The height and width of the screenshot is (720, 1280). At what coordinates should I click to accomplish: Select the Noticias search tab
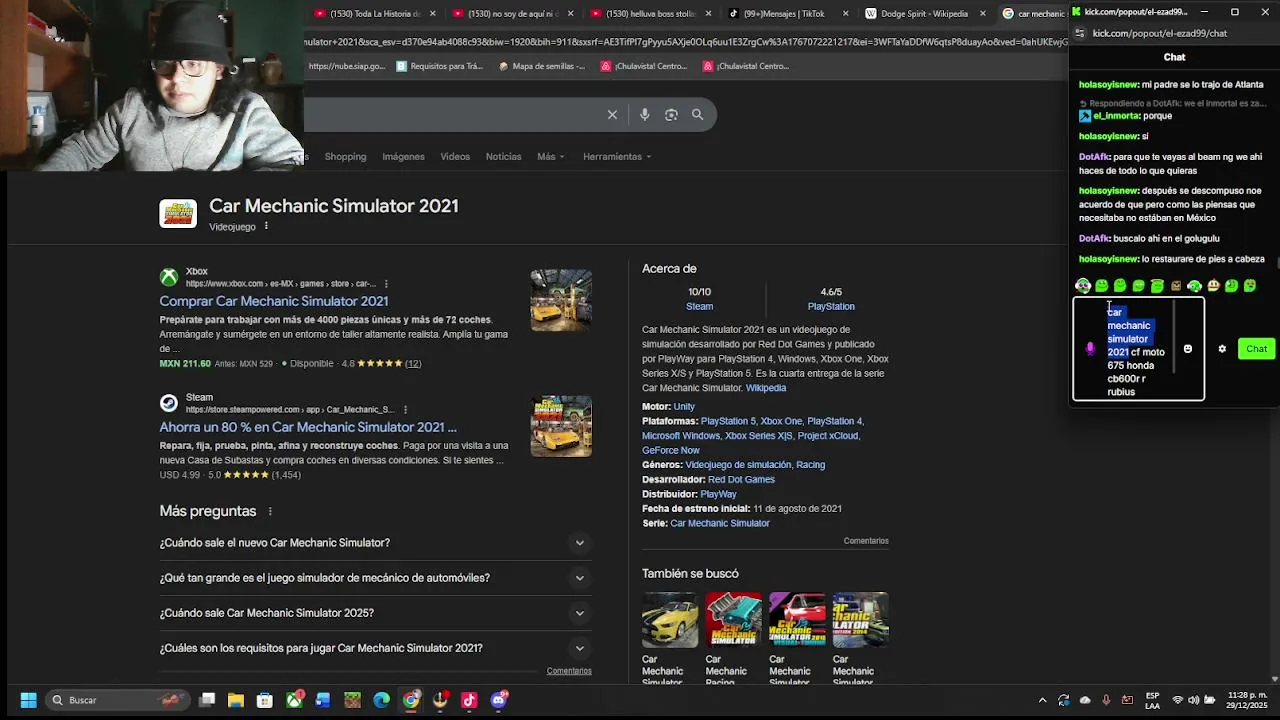tap(503, 157)
